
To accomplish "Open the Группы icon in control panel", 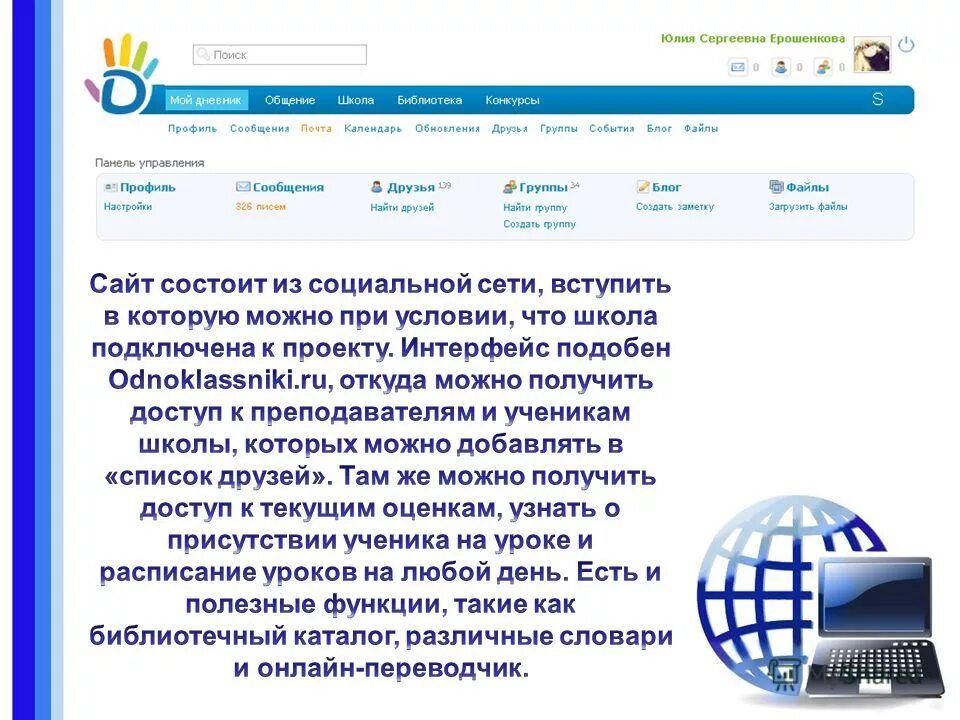I will coord(509,186).
